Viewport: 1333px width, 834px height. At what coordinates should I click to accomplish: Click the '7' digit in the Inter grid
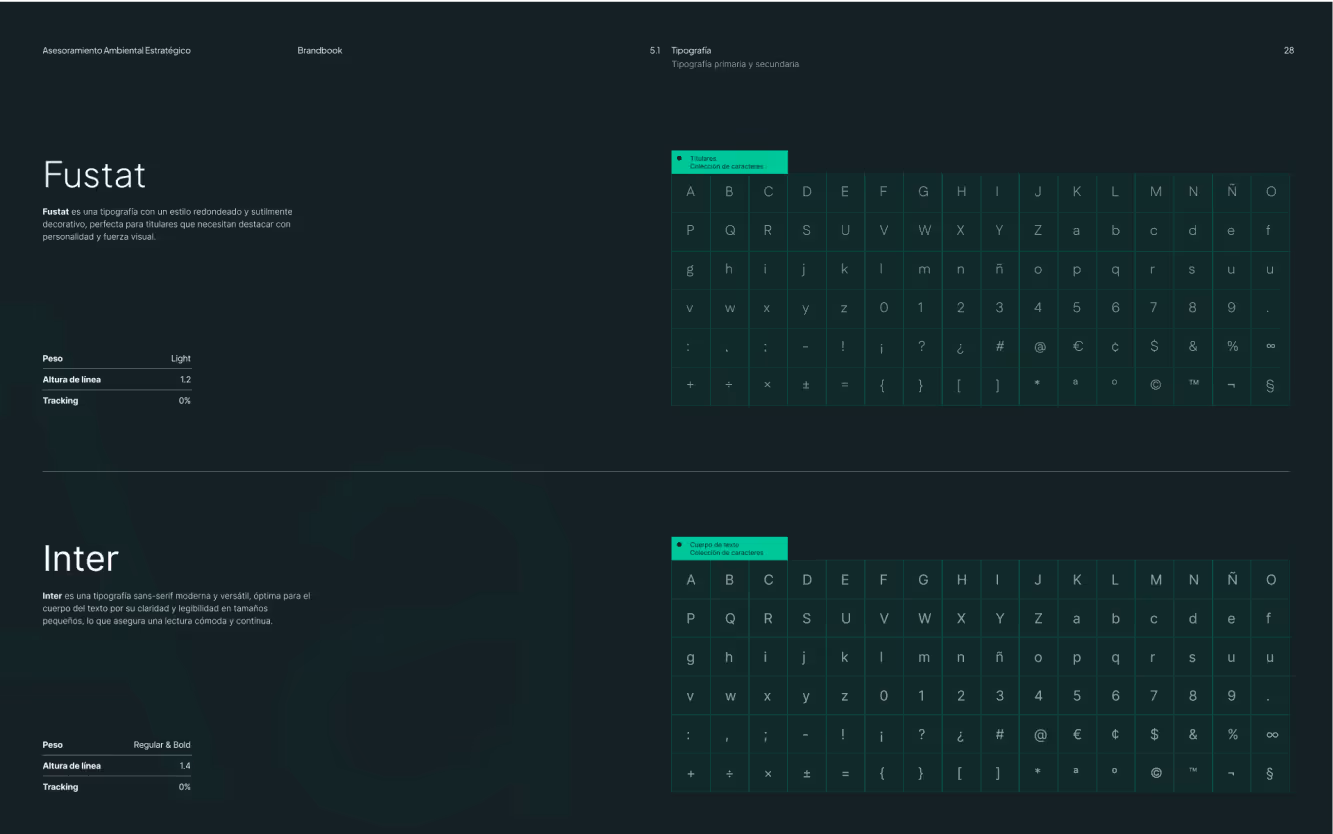pyautogui.click(x=1154, y=696)
